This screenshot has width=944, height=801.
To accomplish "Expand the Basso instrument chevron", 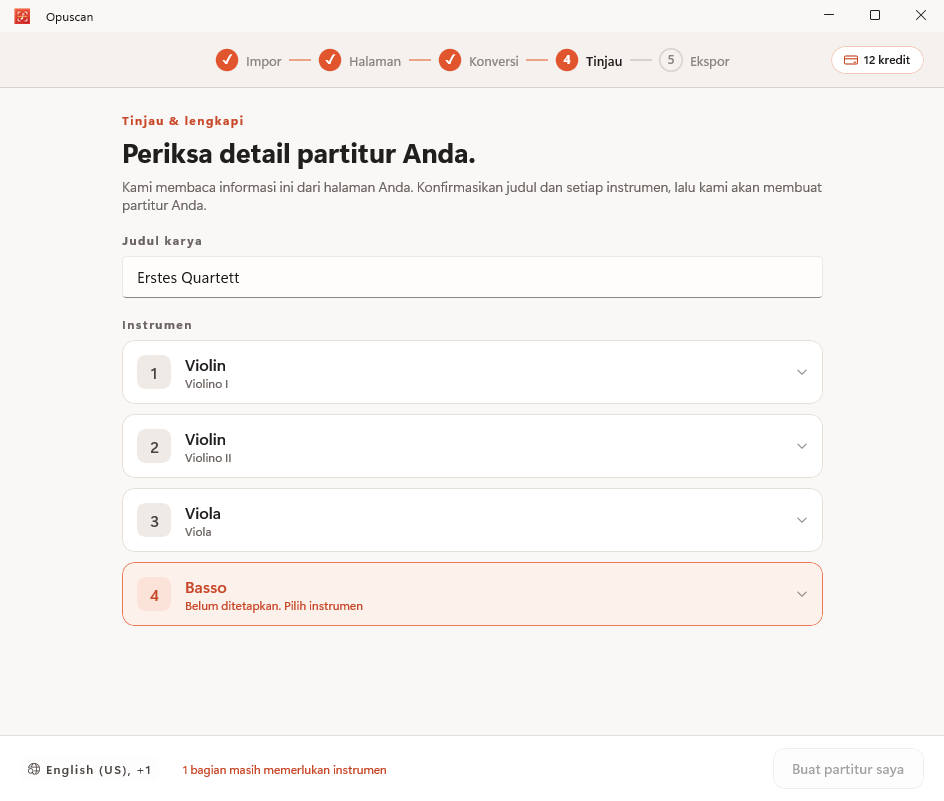I will coord(802,594).
